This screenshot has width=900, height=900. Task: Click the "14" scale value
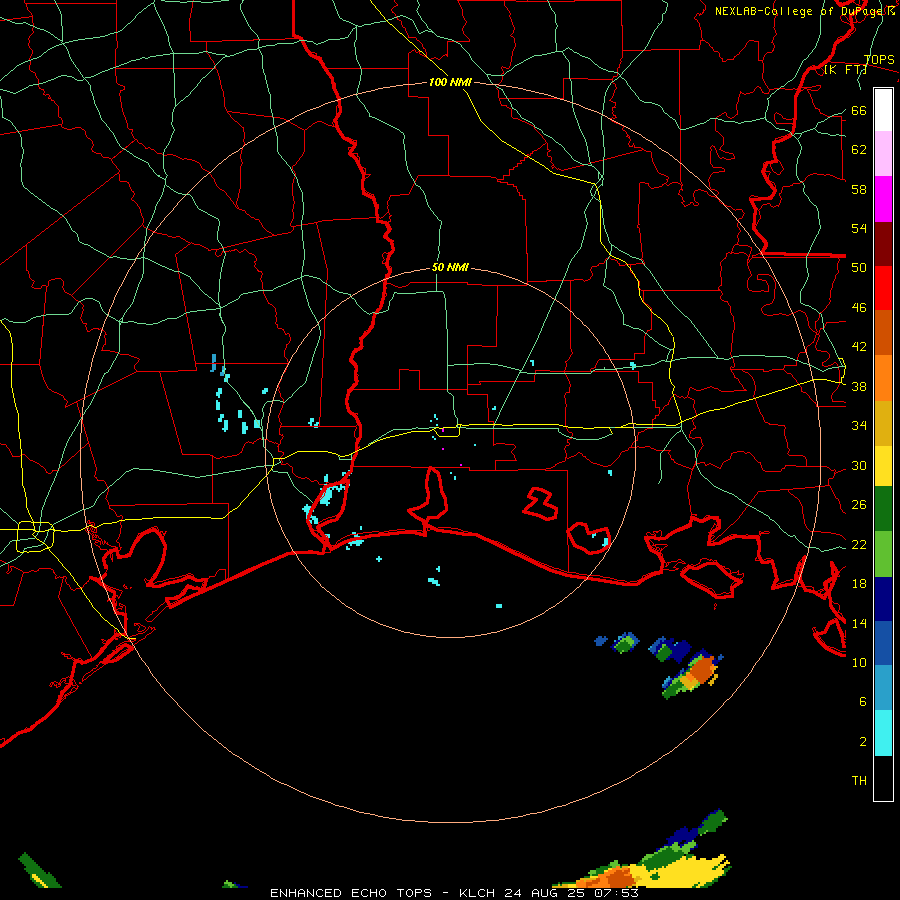(859, 623)
